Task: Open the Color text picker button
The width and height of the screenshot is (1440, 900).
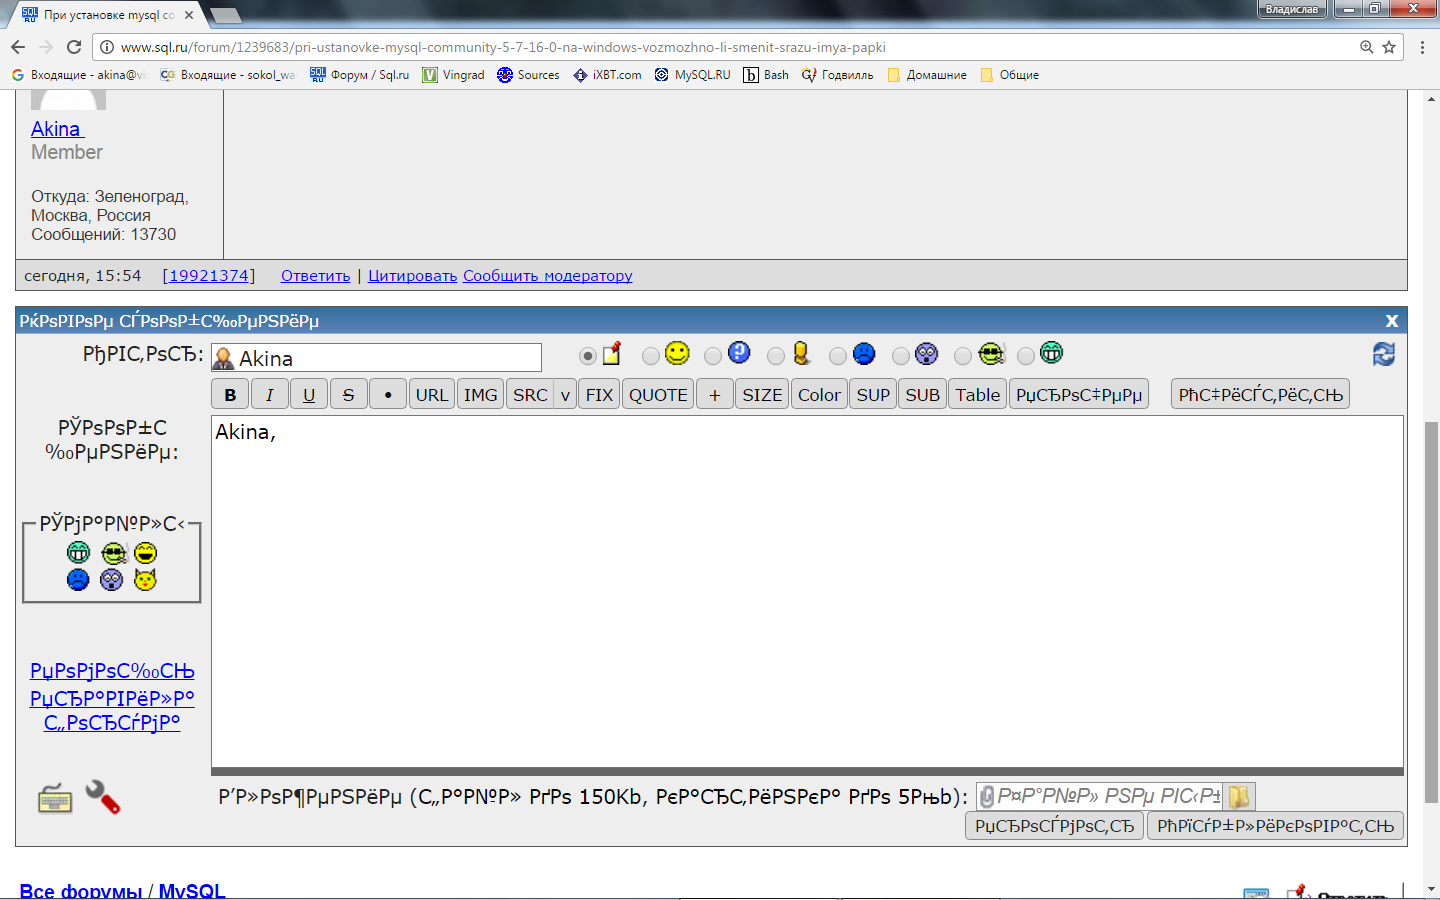Action: coord(819,395)
